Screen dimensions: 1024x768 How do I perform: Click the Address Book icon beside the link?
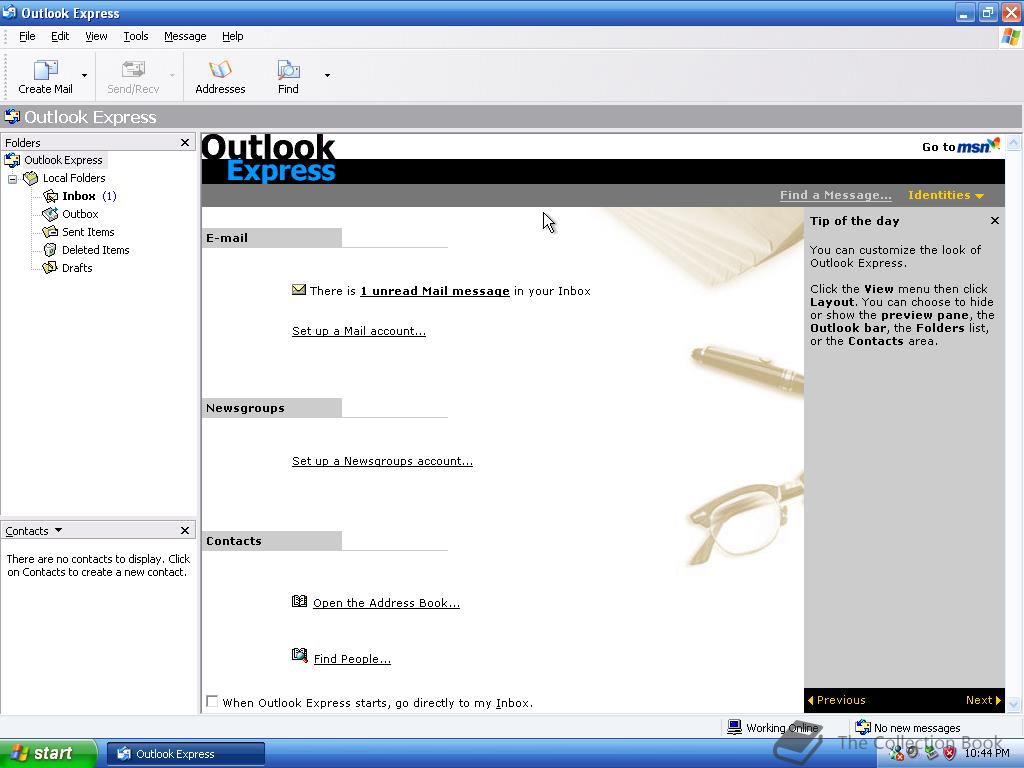click(x=299, y=601)
